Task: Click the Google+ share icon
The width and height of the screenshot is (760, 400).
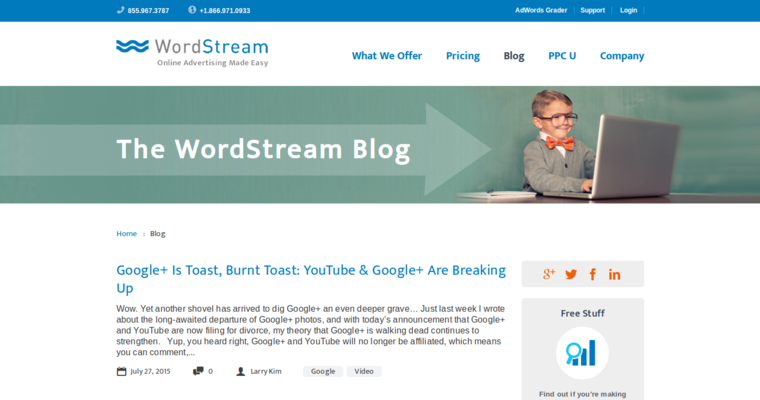Action: (x=549, y=274)
